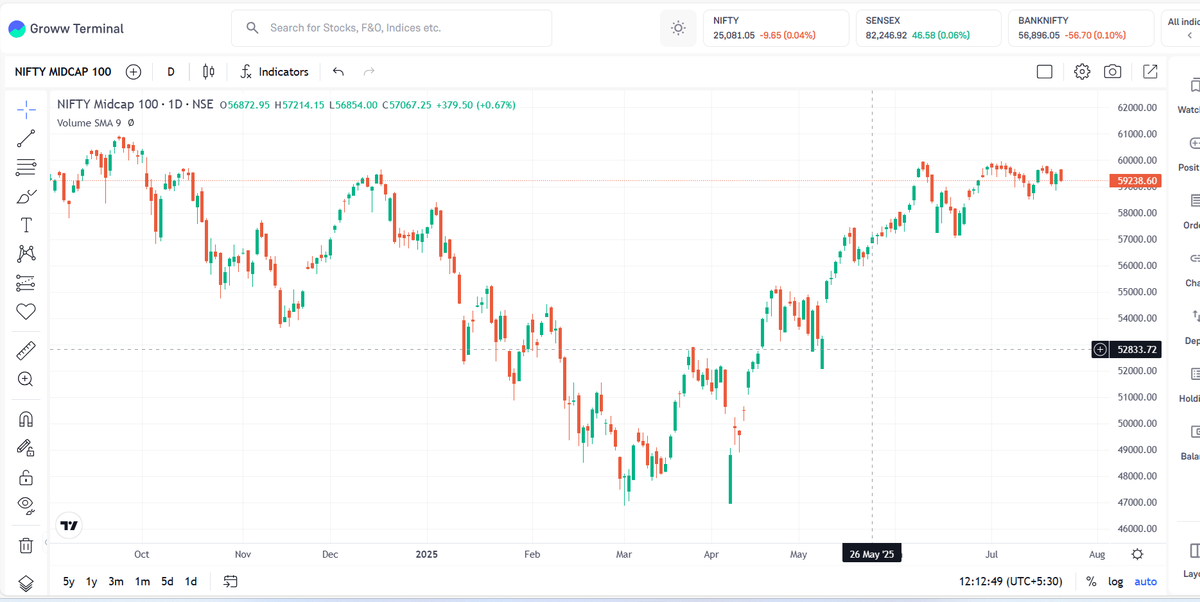Open the option Chain sidebar panel

coord(1190,269)
